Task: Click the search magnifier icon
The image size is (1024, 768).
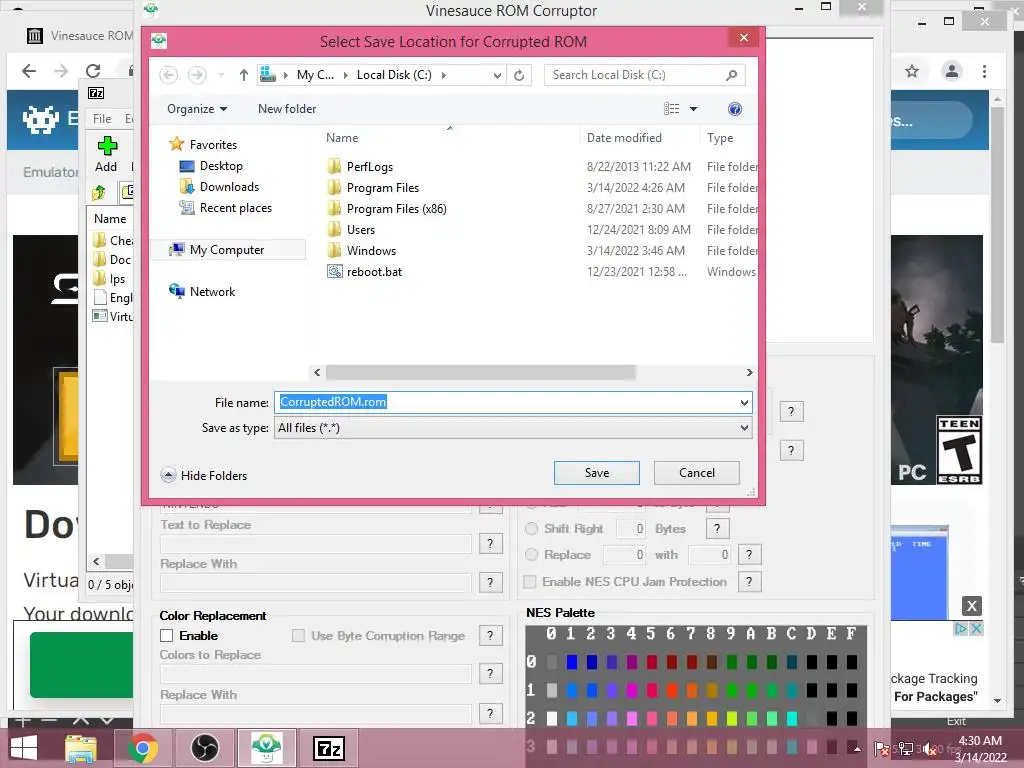Action: [x=731, y=75]
